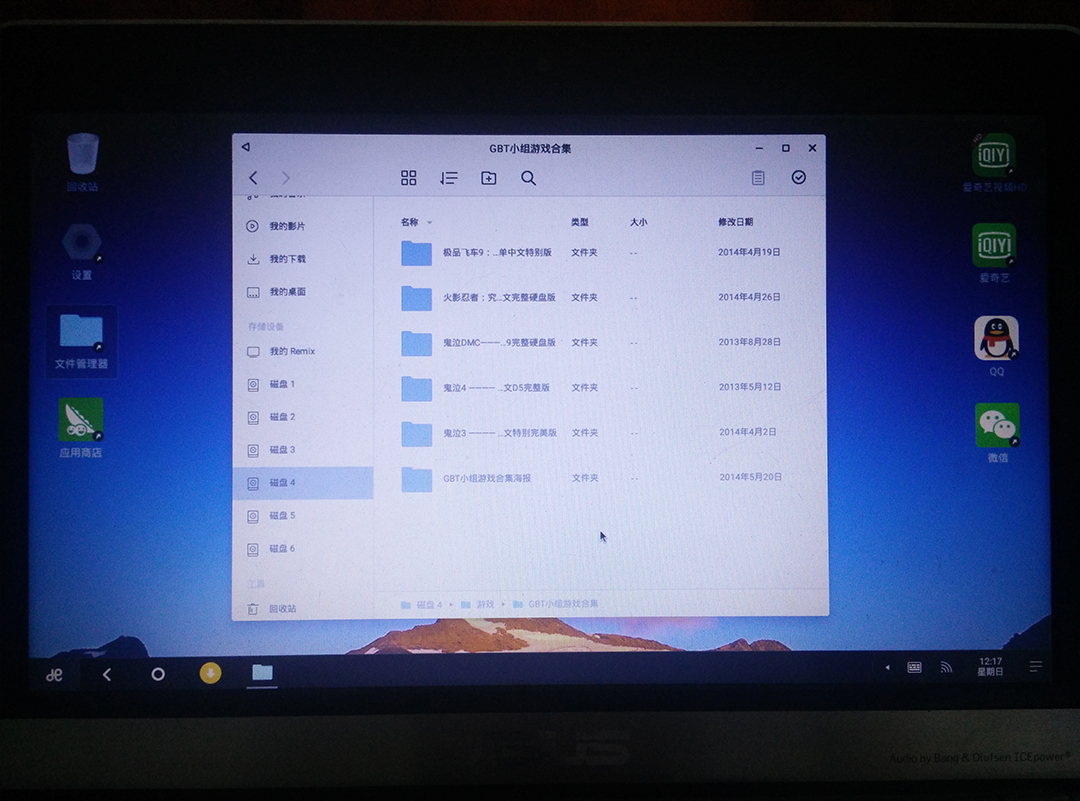Open 爱奇艺 from the desktop

click(994, 245)
